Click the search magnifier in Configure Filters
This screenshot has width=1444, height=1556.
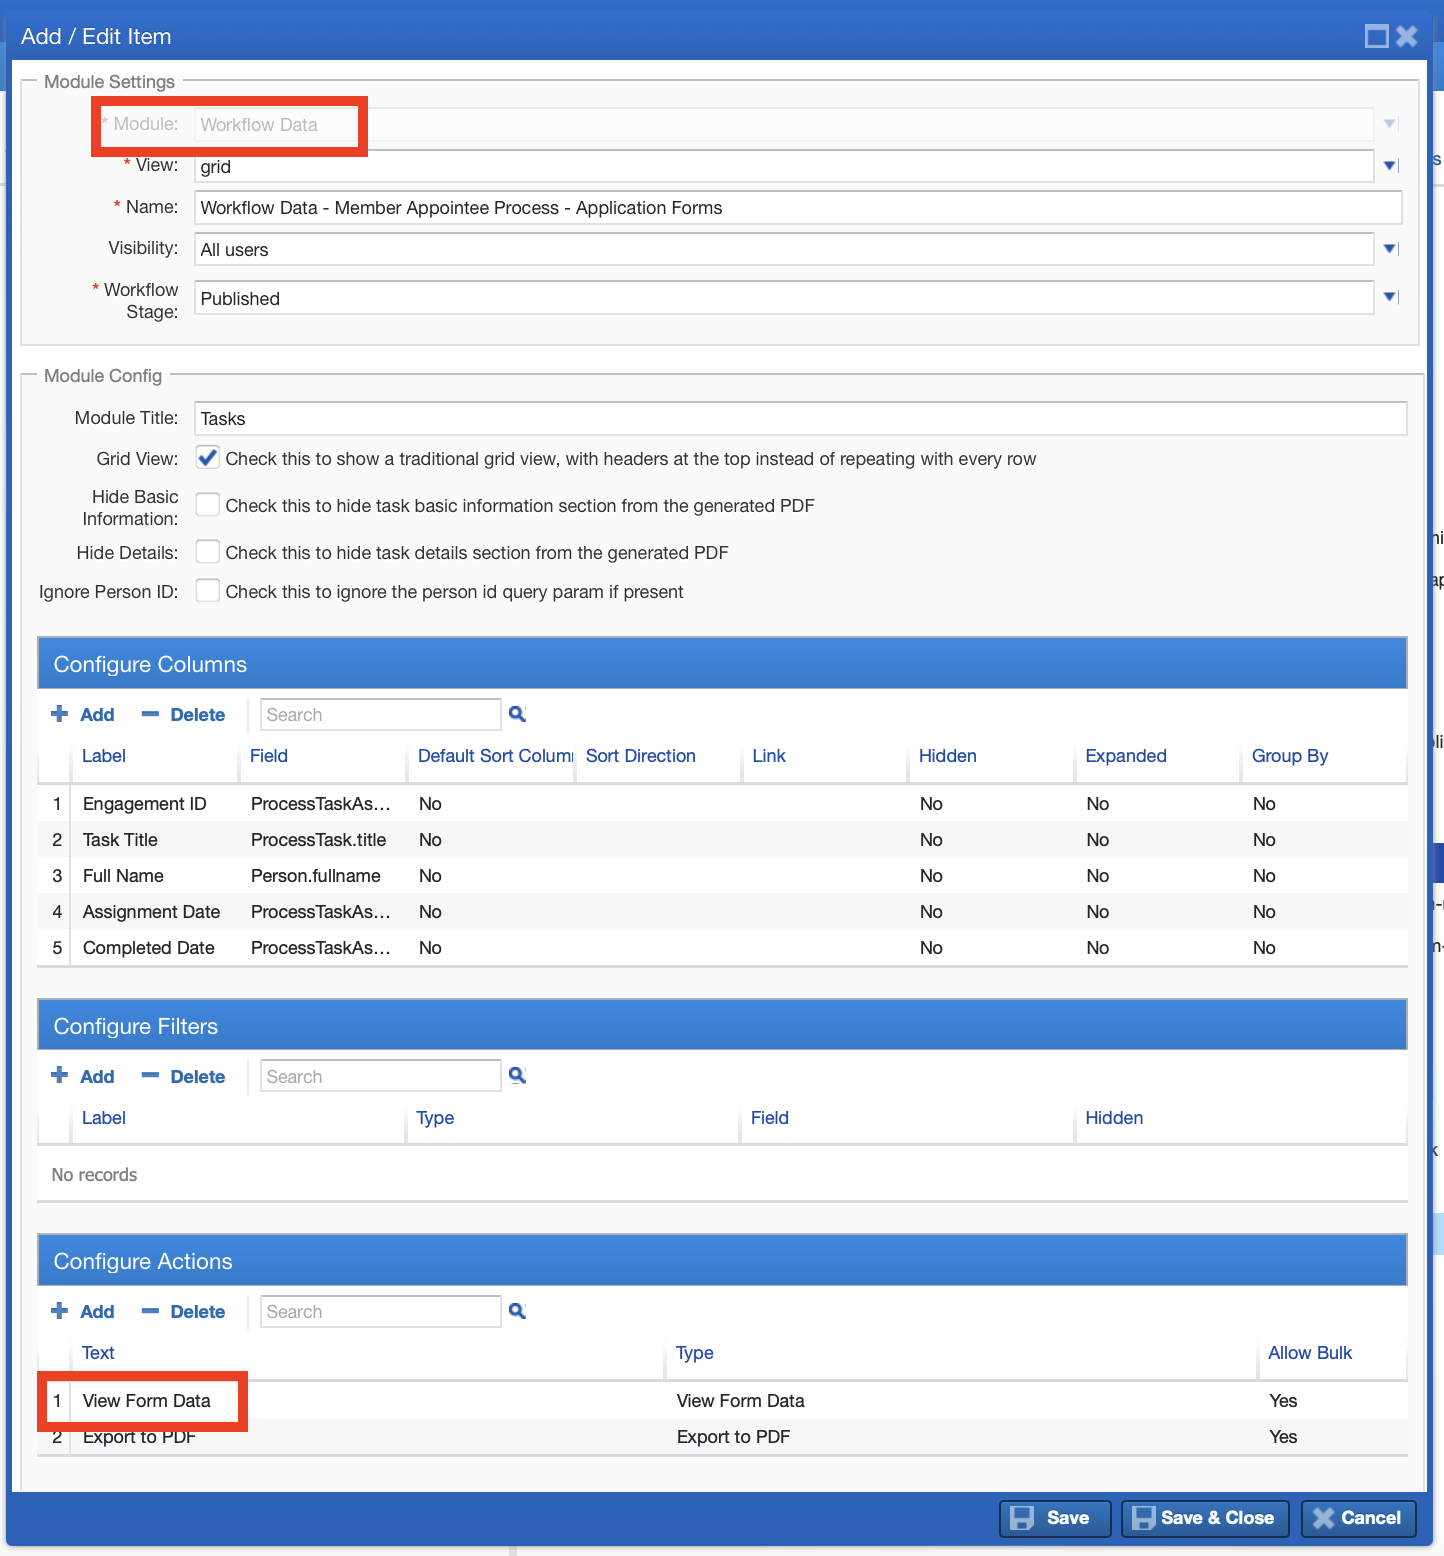517,1076
